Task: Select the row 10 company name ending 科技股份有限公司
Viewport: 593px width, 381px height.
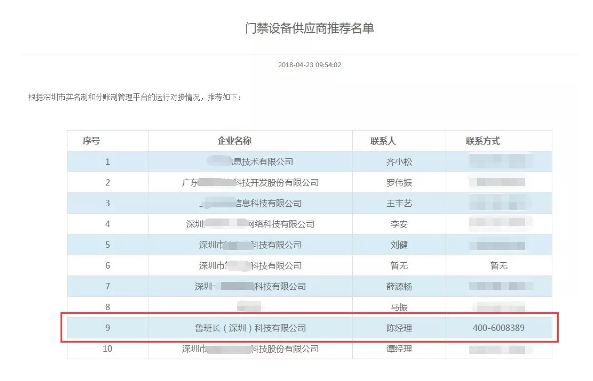Action: click(250, 348)
